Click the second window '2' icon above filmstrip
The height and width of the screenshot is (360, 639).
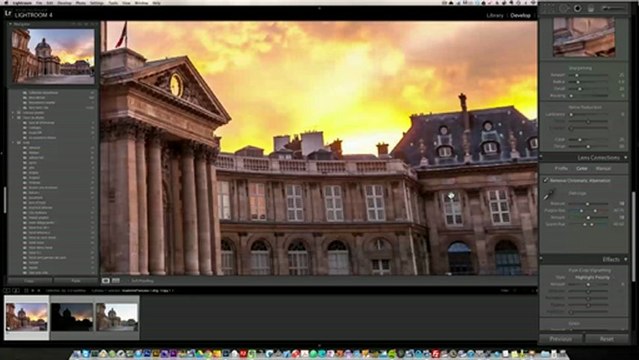(16, 291)
